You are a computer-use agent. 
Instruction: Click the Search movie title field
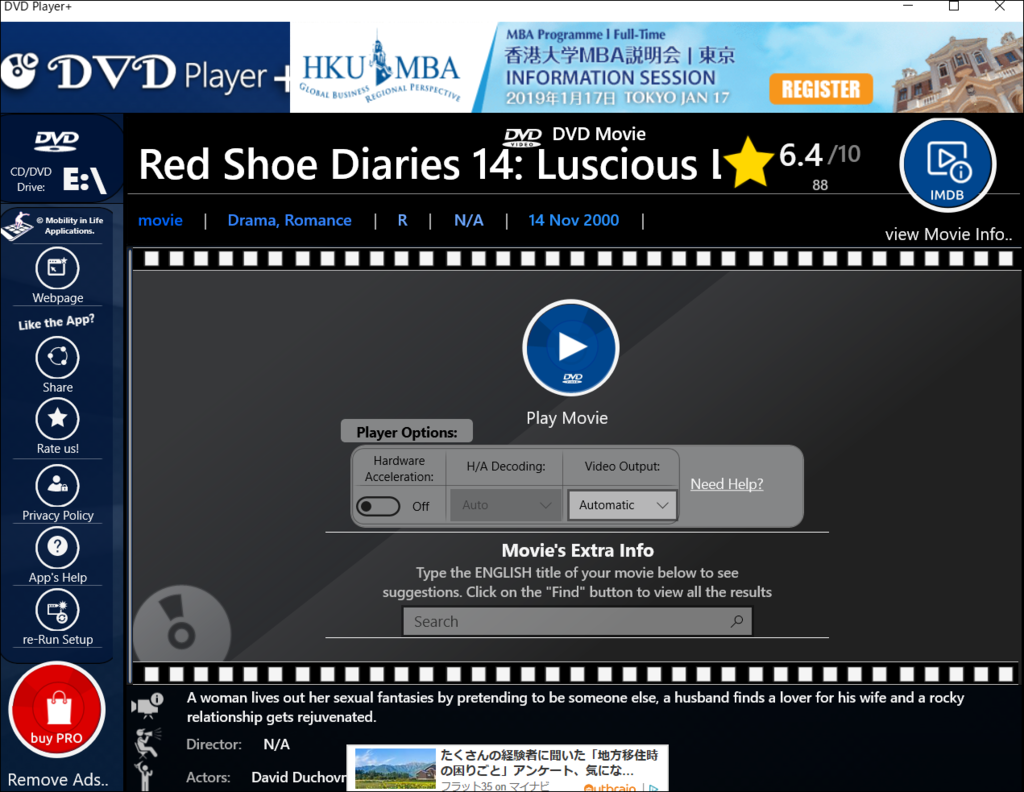577,621
